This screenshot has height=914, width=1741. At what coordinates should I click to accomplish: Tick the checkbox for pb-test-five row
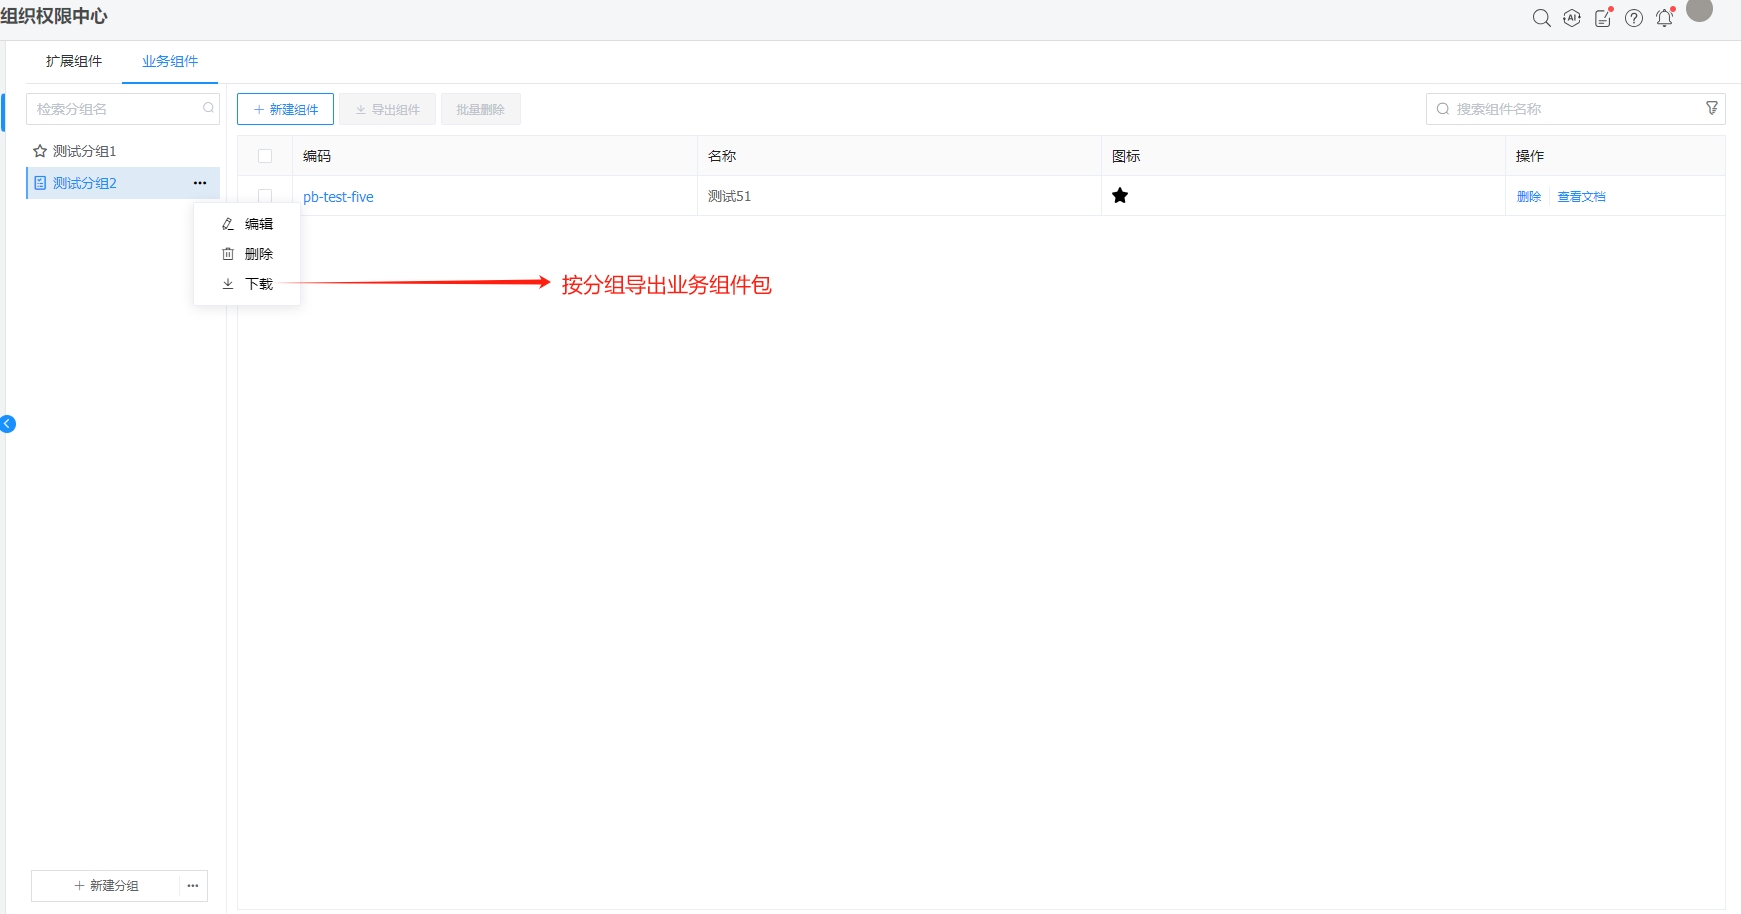pyautogui.click(x=265, y=196)
